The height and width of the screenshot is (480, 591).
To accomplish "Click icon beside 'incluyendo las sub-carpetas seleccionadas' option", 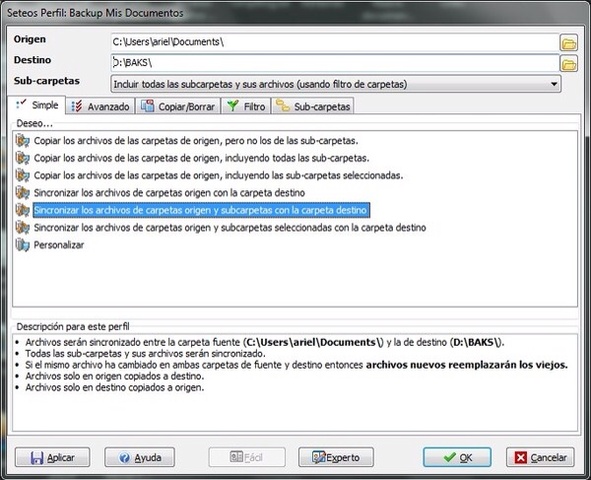I will point(23,175).
